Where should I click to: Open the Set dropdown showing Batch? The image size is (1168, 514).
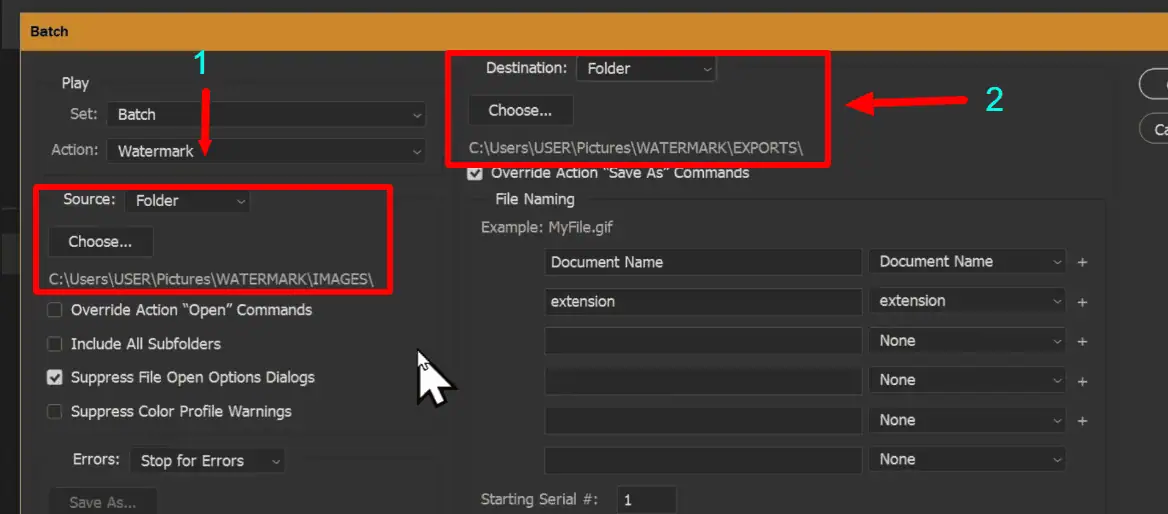click(x=265, y=115)
